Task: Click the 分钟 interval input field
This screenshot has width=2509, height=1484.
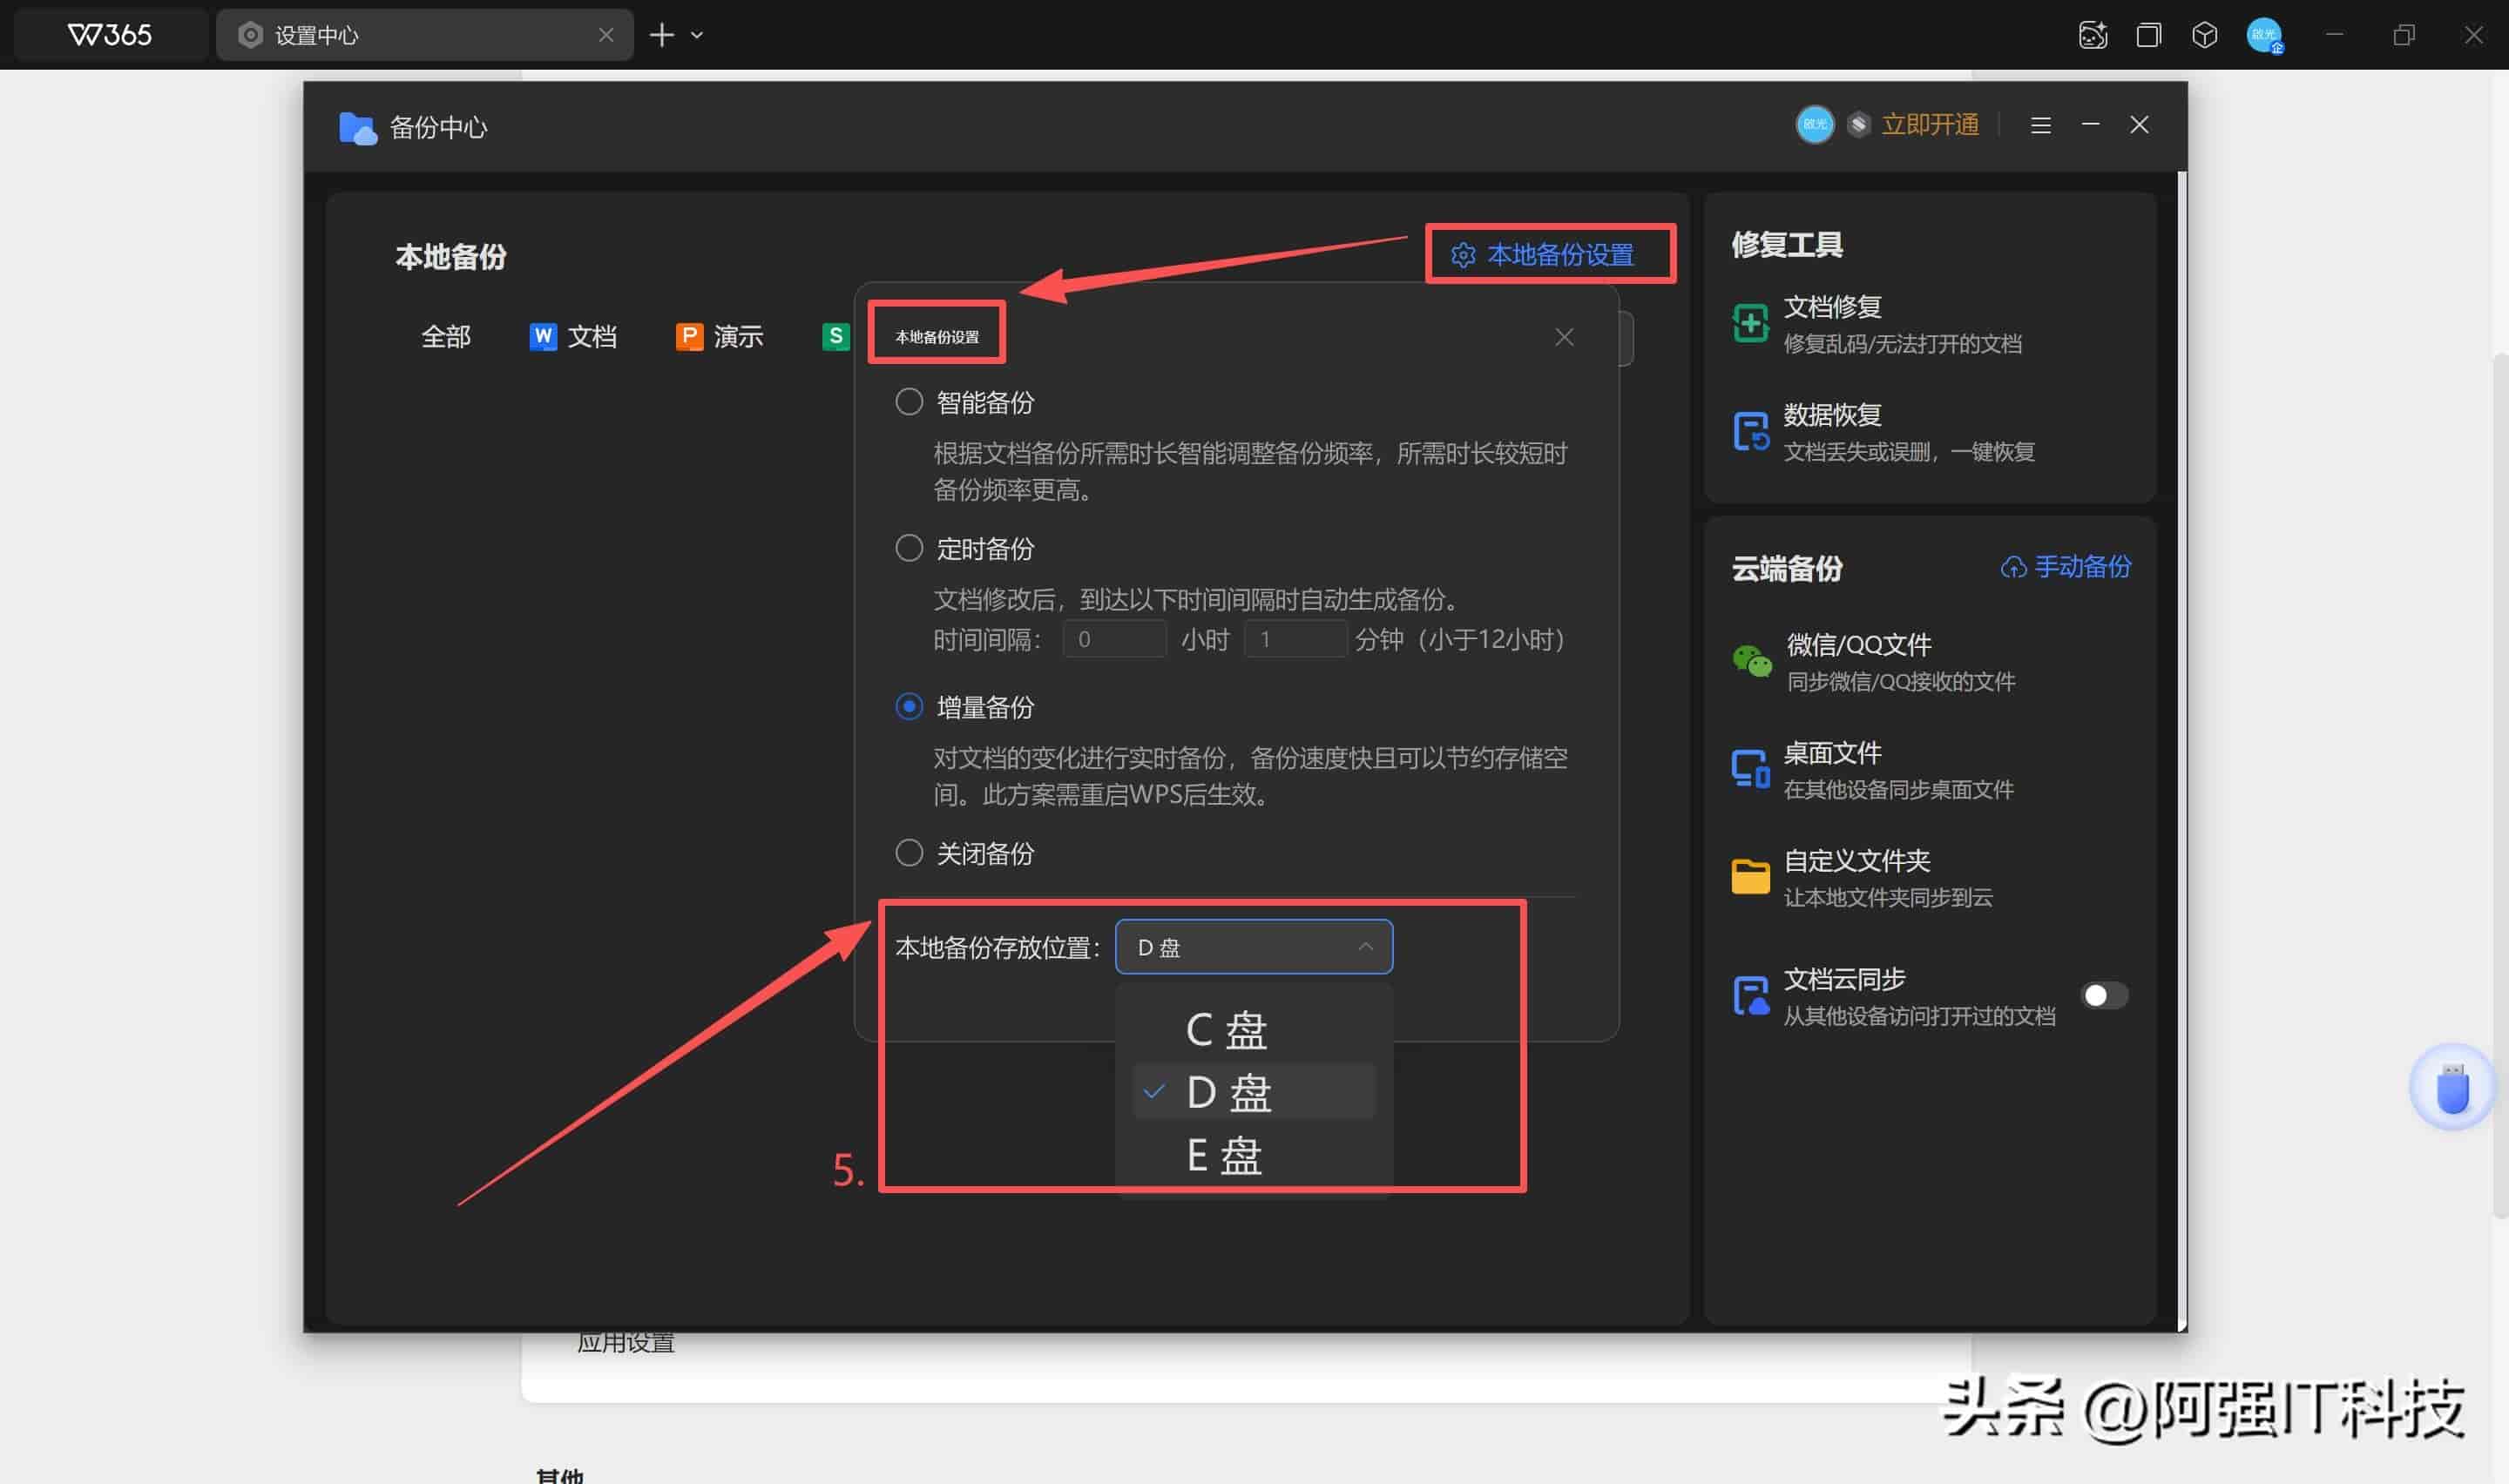Action: 1295,639
